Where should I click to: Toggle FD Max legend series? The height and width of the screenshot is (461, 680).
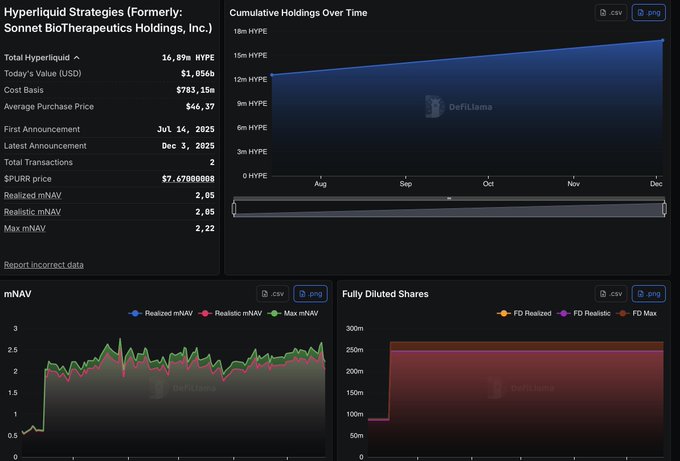click(x=637, y=313)
